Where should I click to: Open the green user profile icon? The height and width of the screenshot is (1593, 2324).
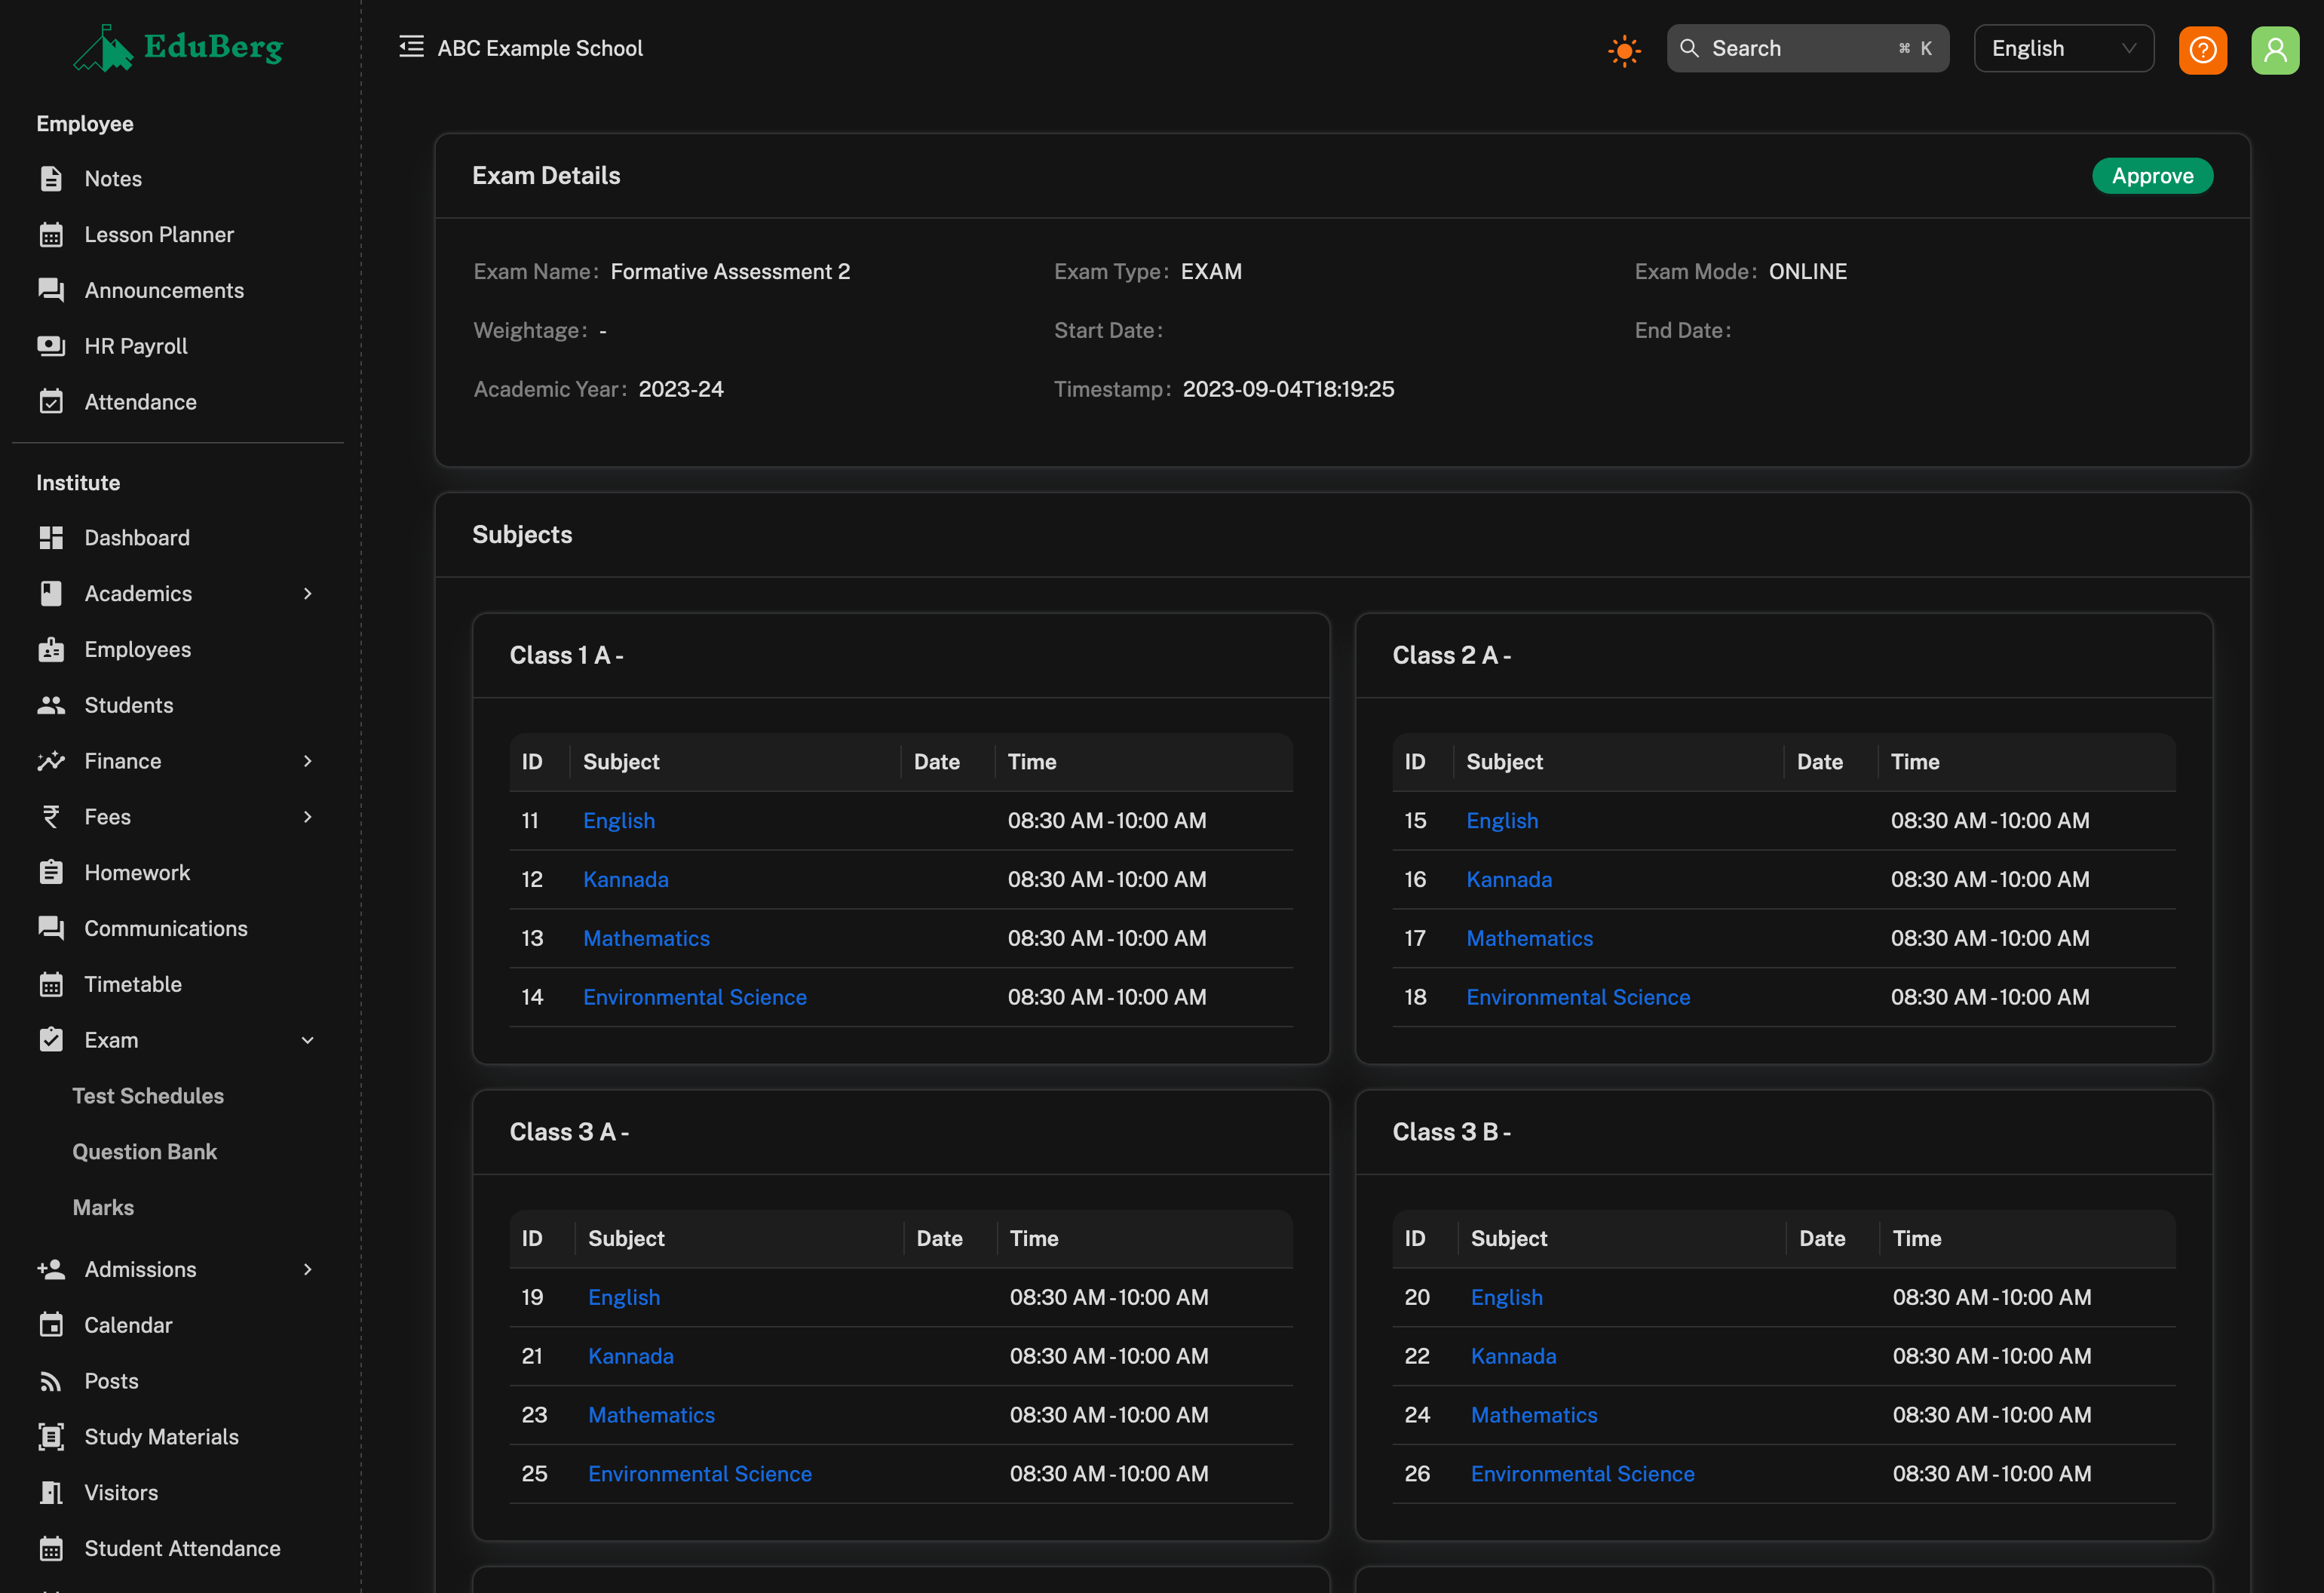(2274, 49)
